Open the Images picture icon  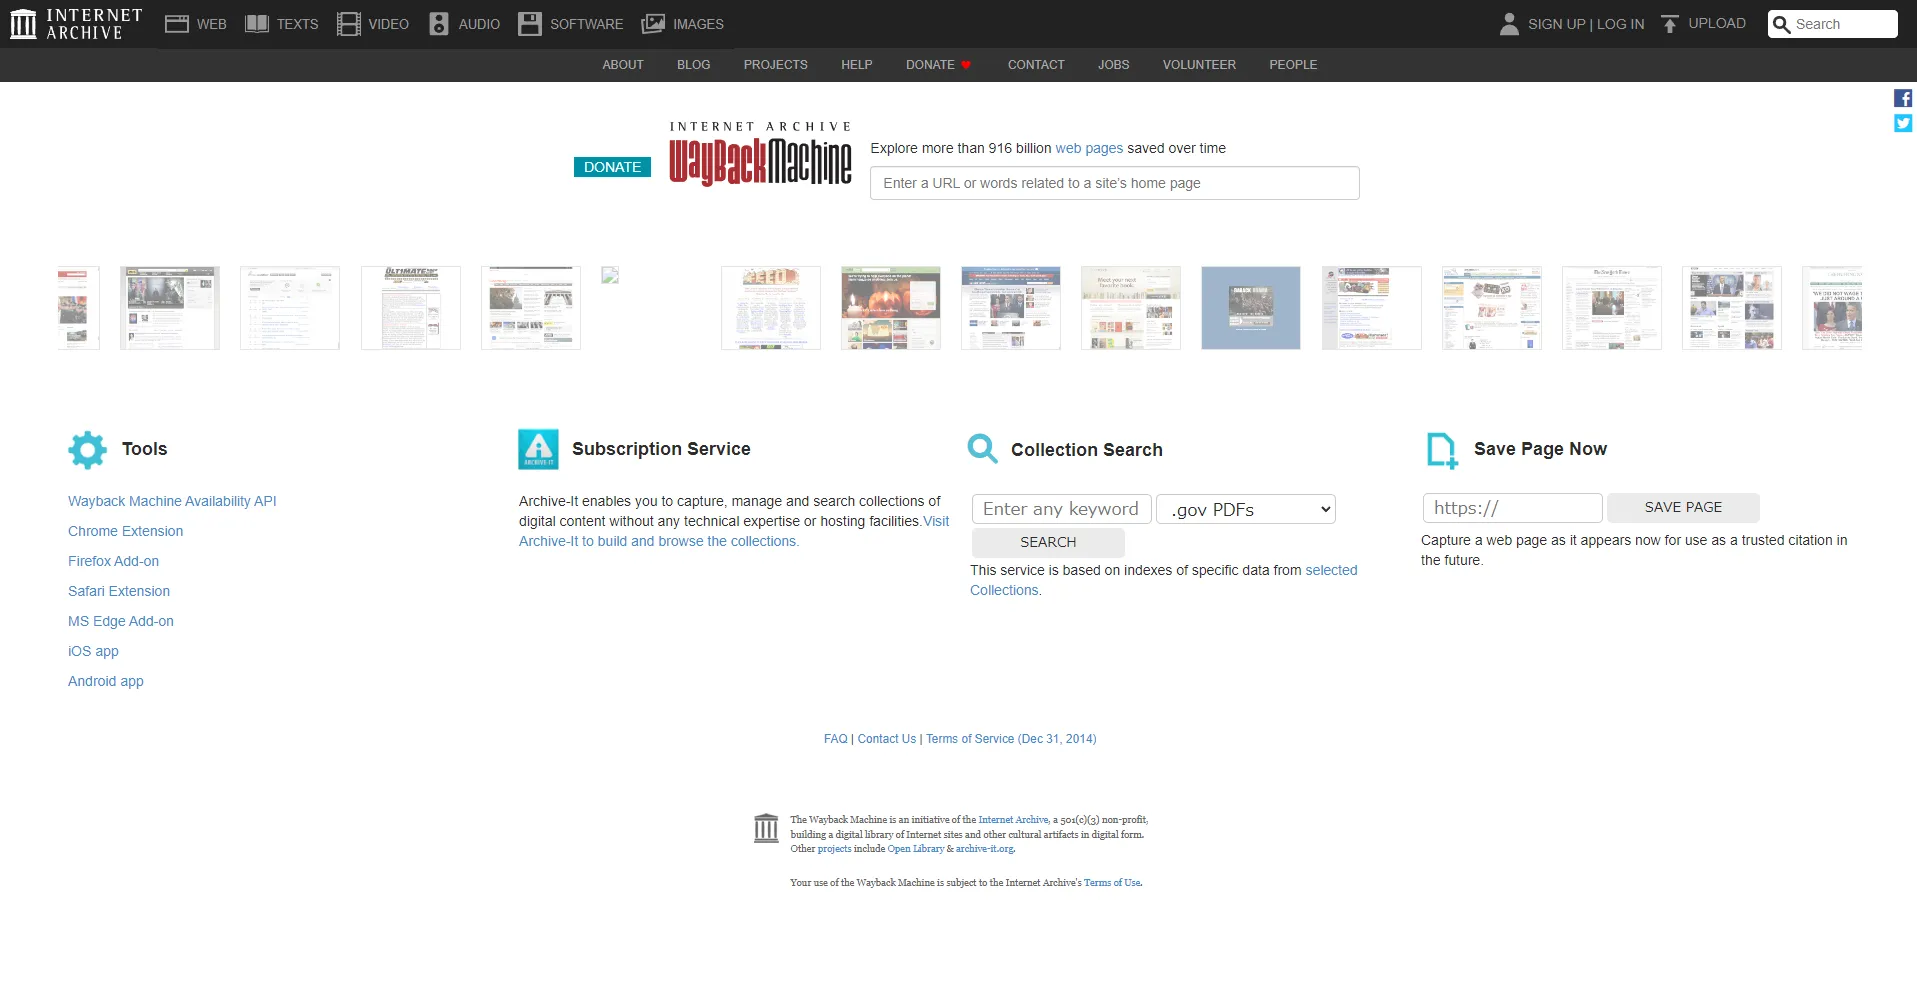tap(653, 24)
